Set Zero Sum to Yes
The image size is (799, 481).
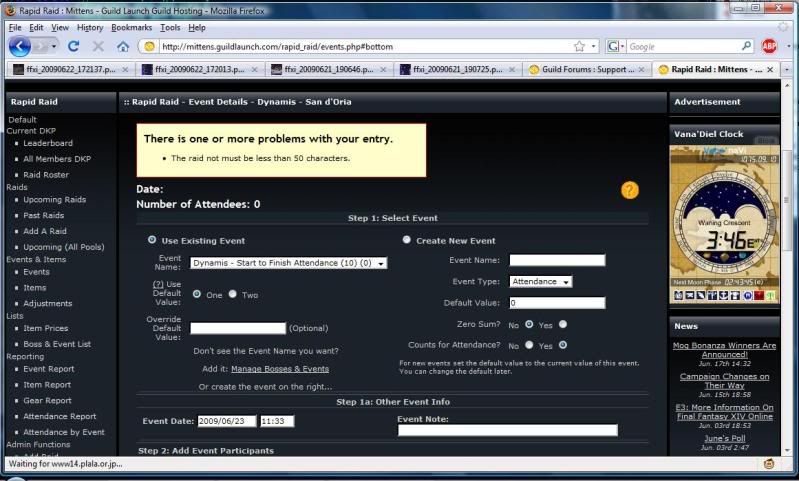(x=563, y=324)
